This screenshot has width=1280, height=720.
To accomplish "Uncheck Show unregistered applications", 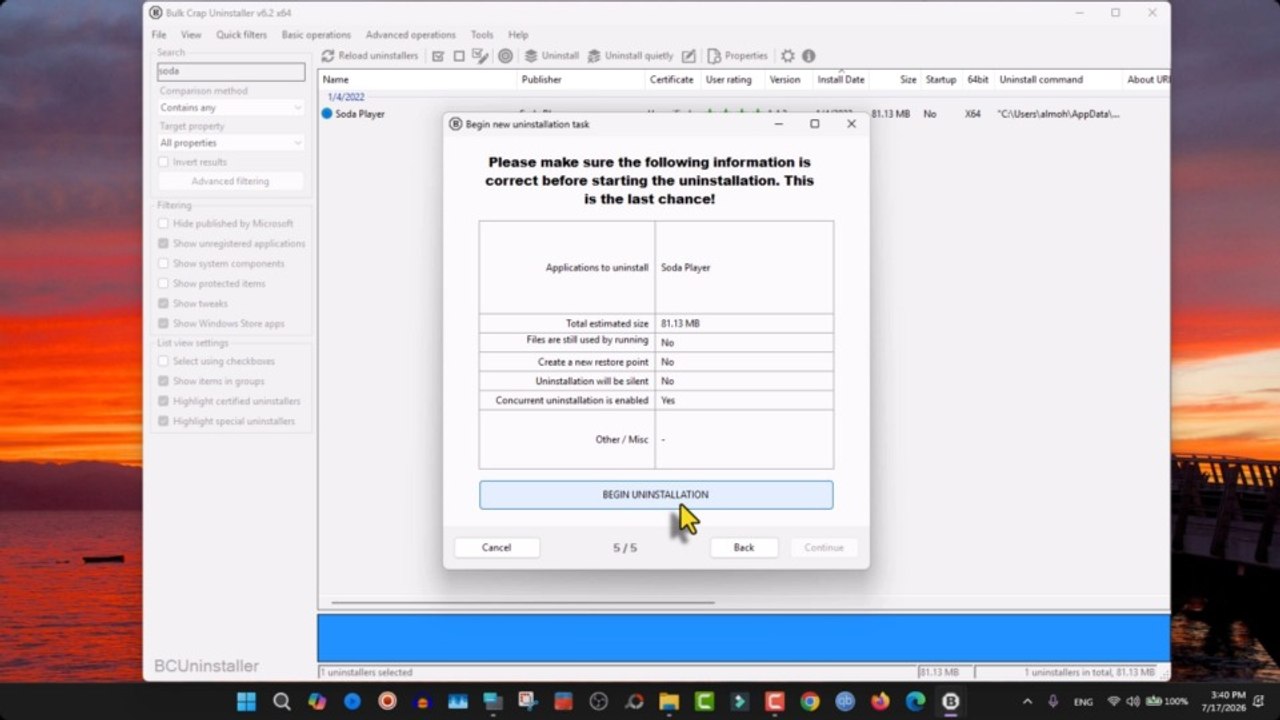I will tap(164, 244).
